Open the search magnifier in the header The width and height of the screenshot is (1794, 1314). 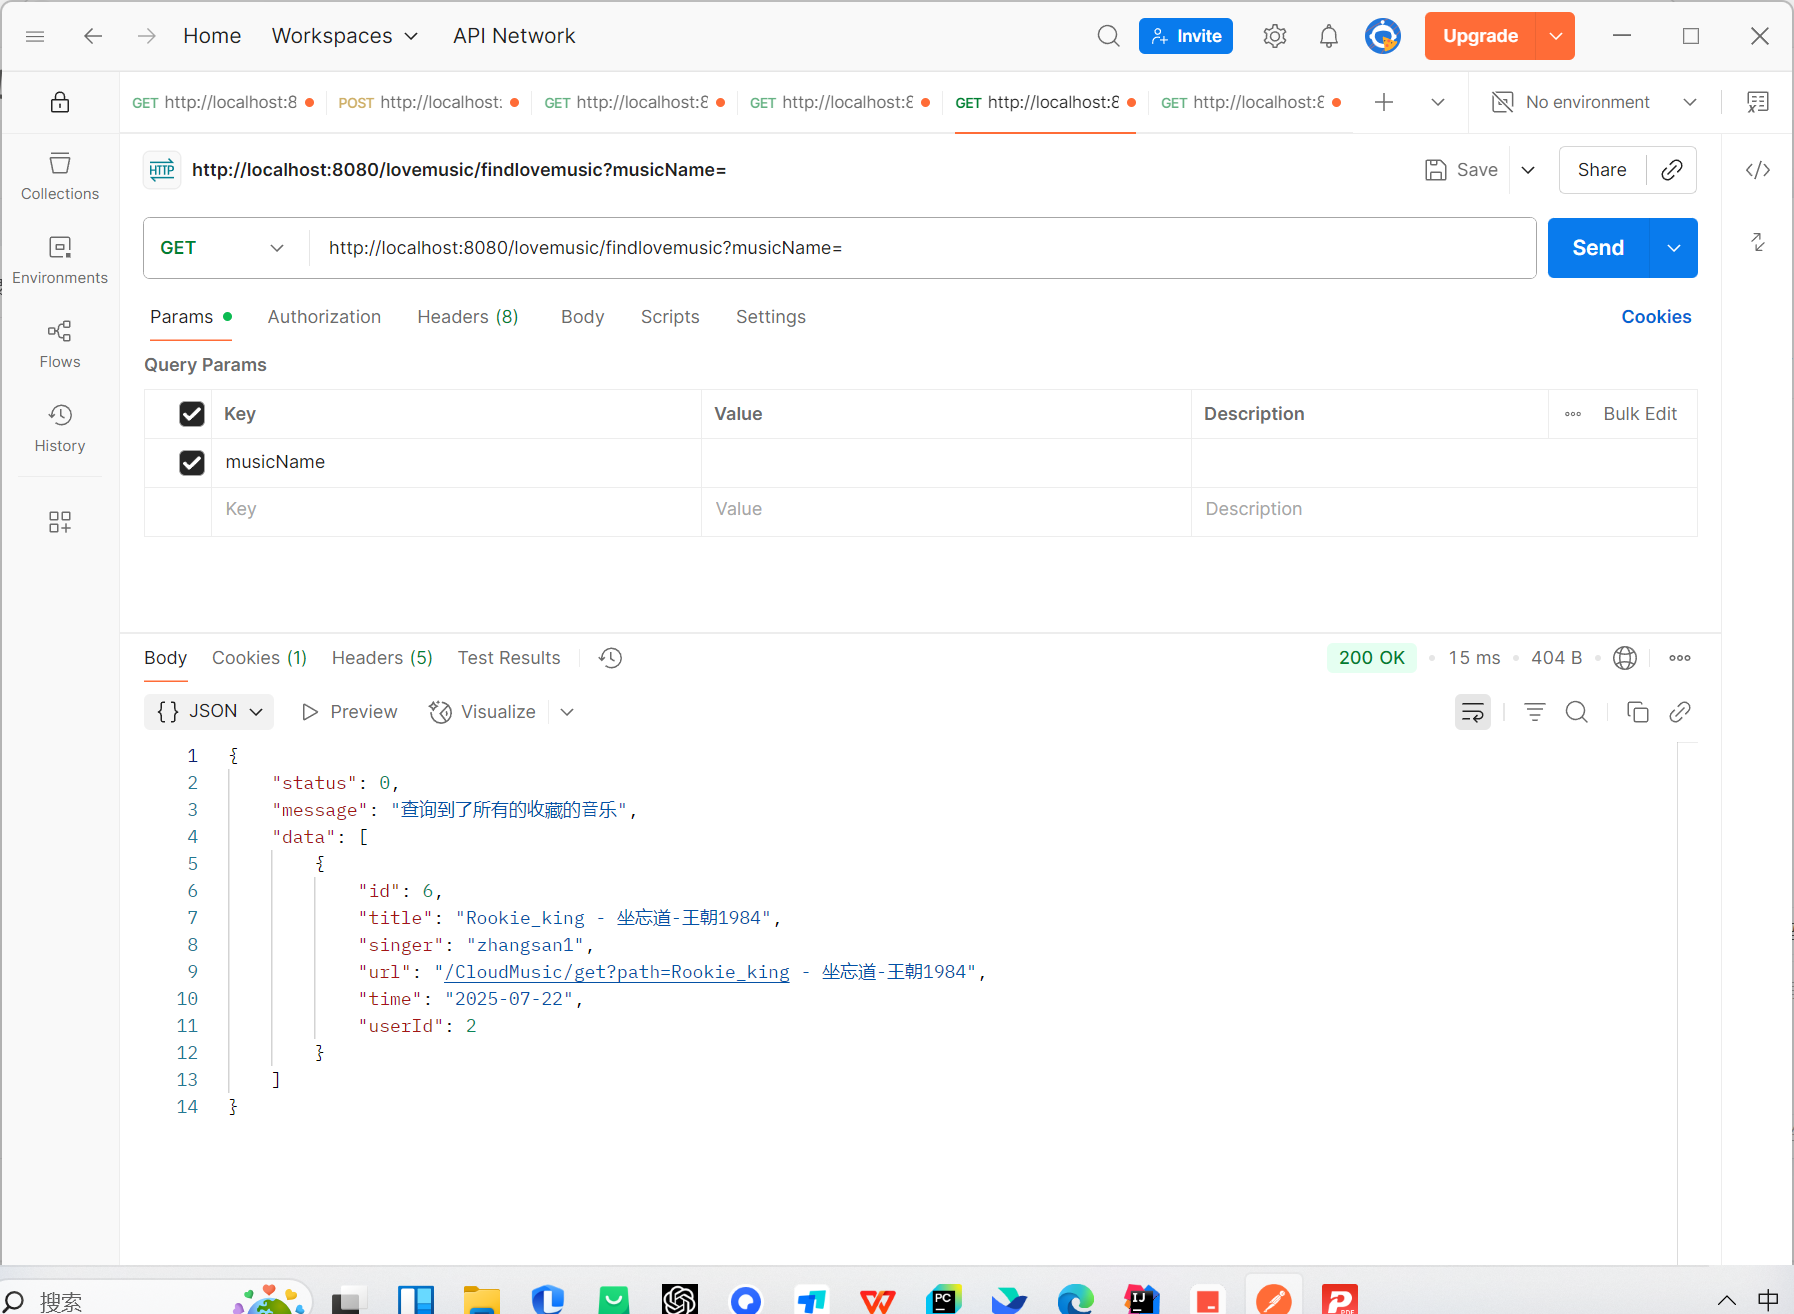1108,36
